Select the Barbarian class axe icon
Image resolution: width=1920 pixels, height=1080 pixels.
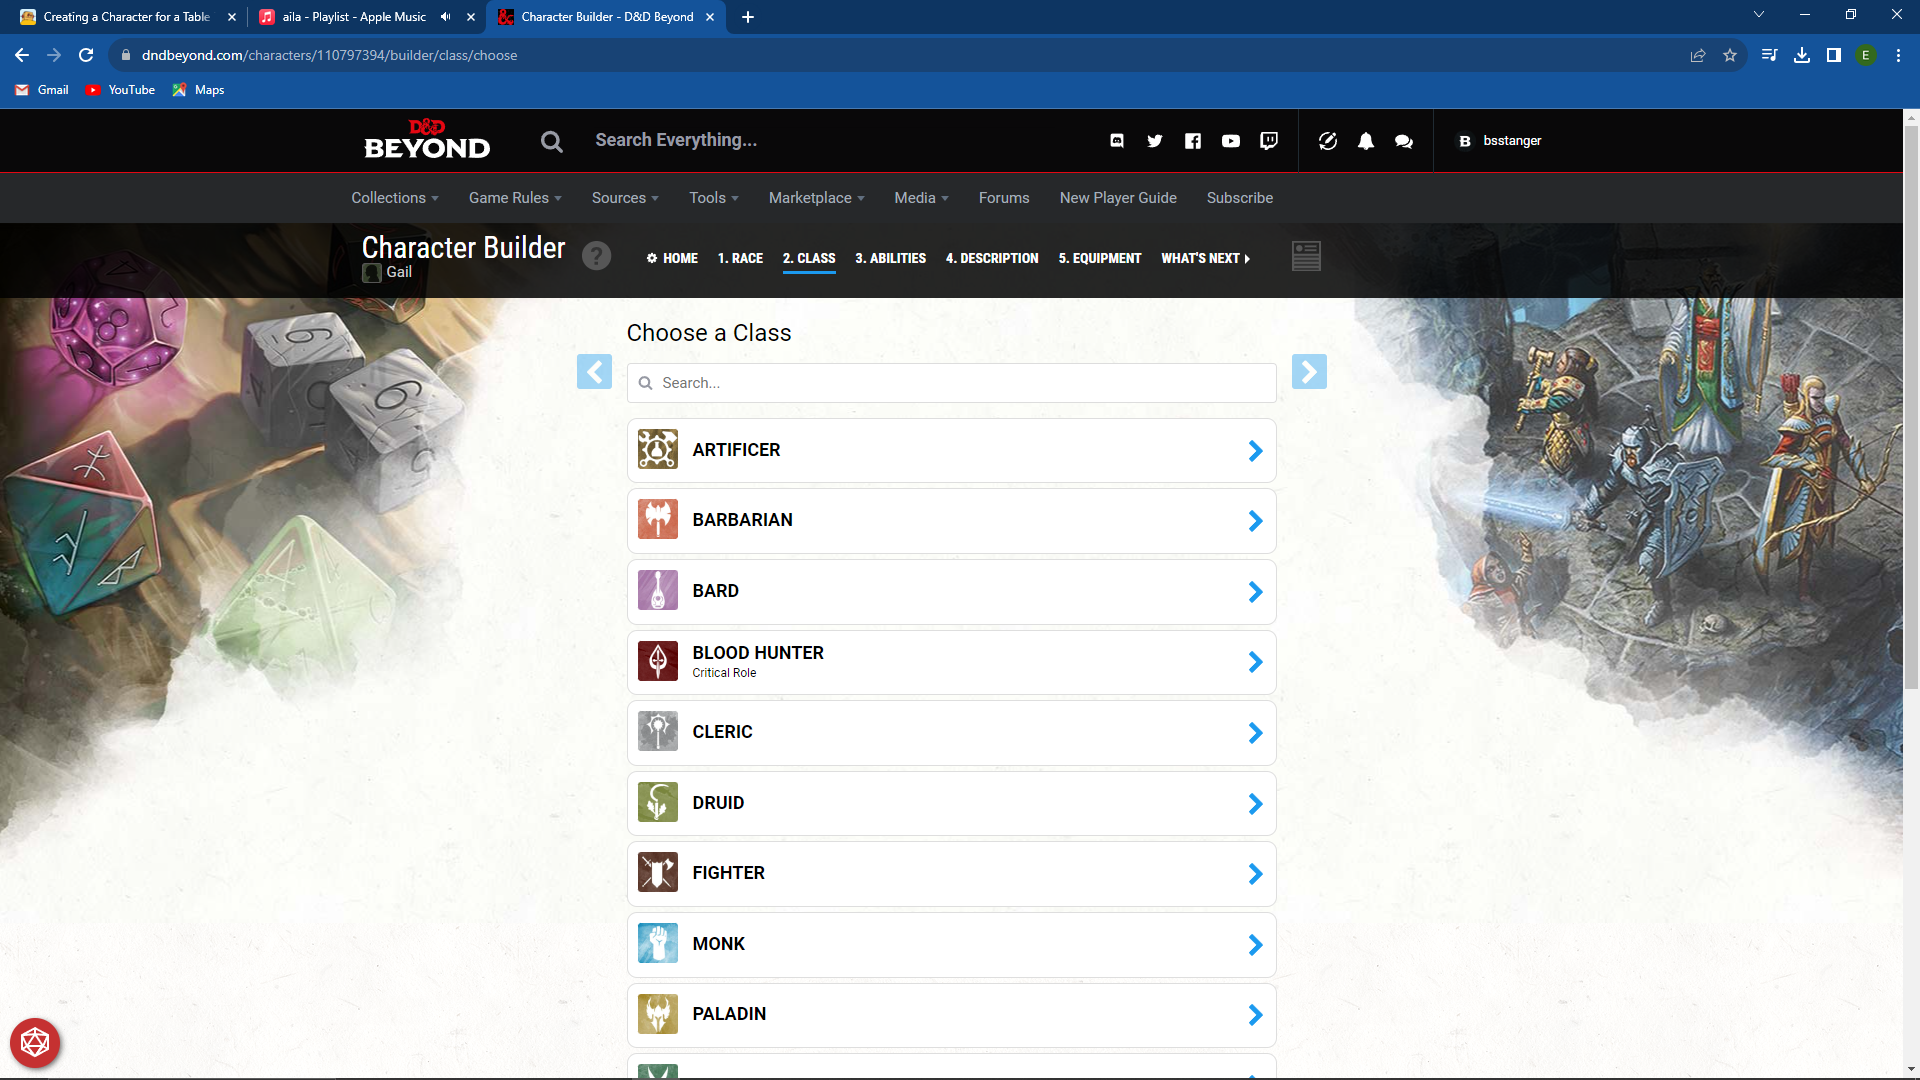click(657, 520)
